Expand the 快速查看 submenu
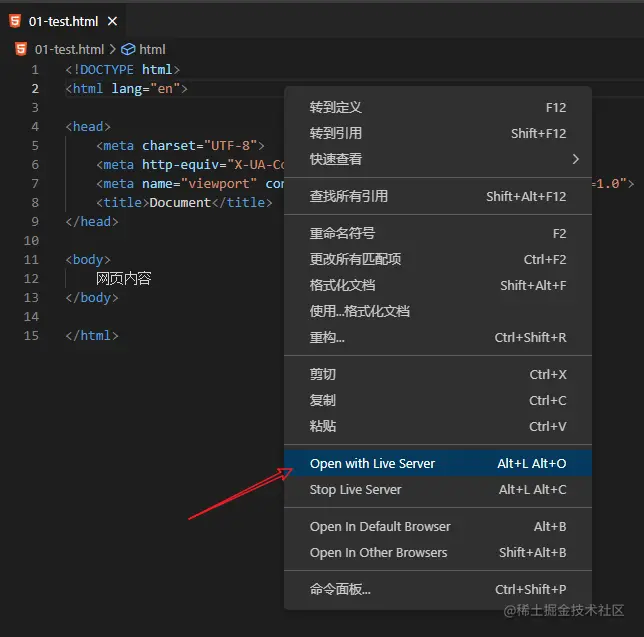 click(438, 159)
